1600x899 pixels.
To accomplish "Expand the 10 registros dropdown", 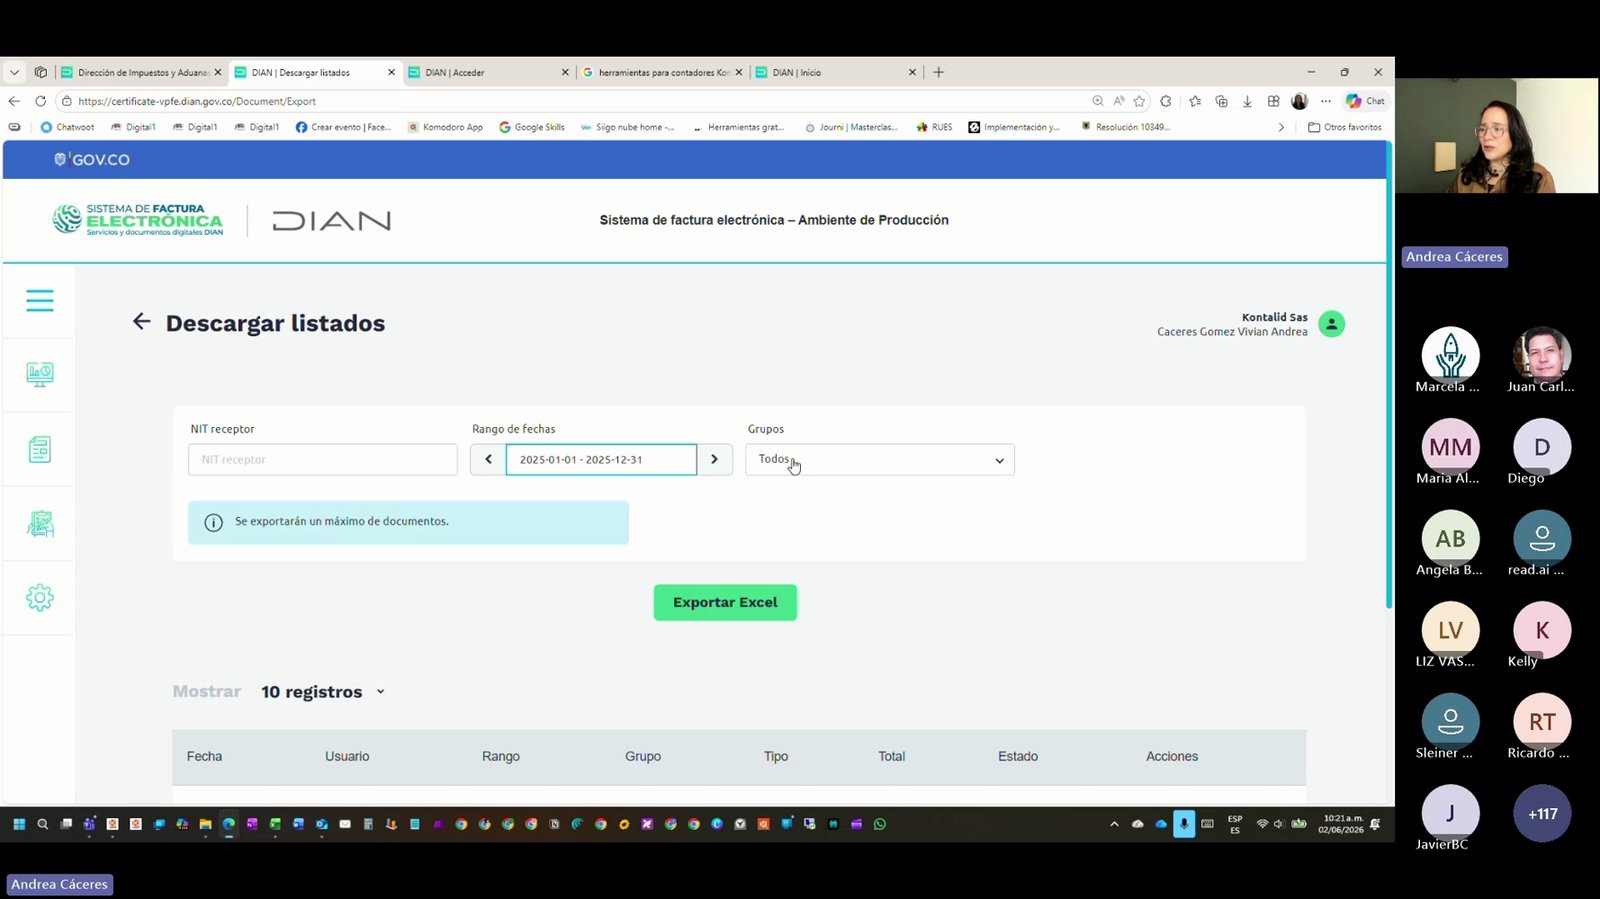I will point(323,692).
